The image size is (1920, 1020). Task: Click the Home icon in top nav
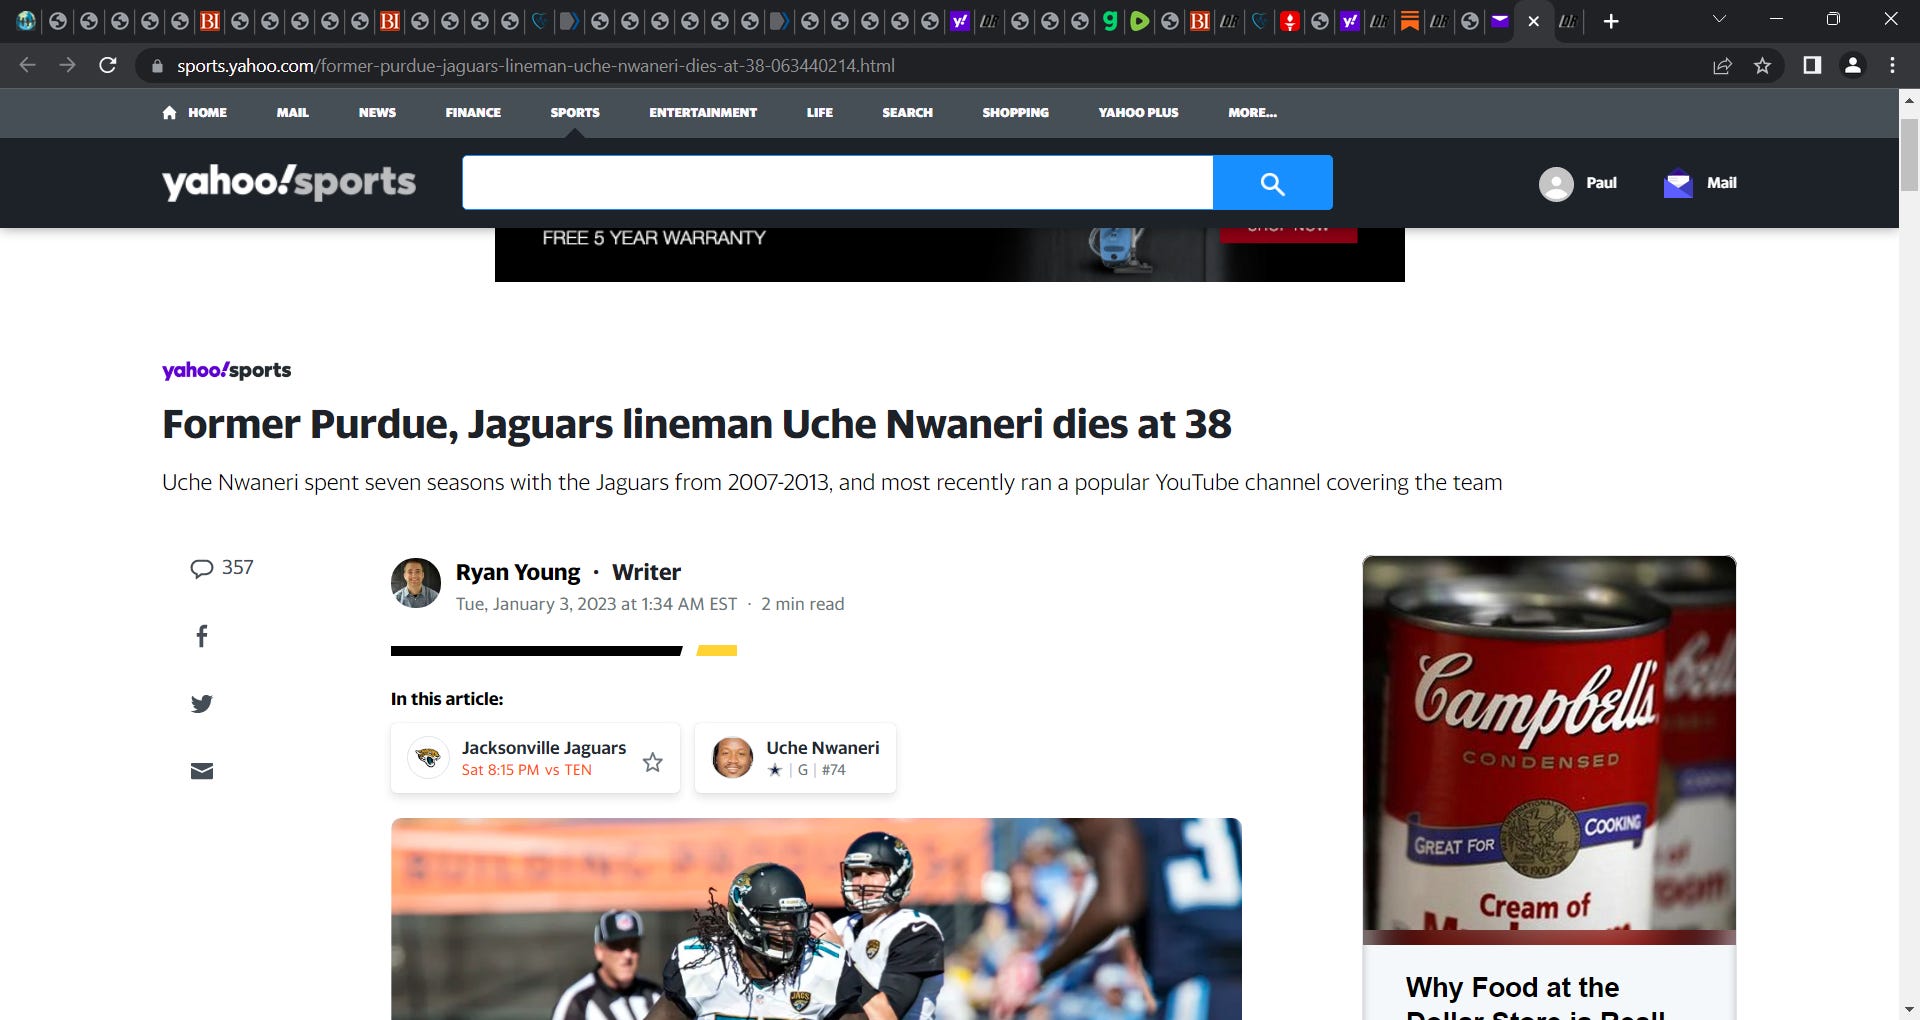169,113
